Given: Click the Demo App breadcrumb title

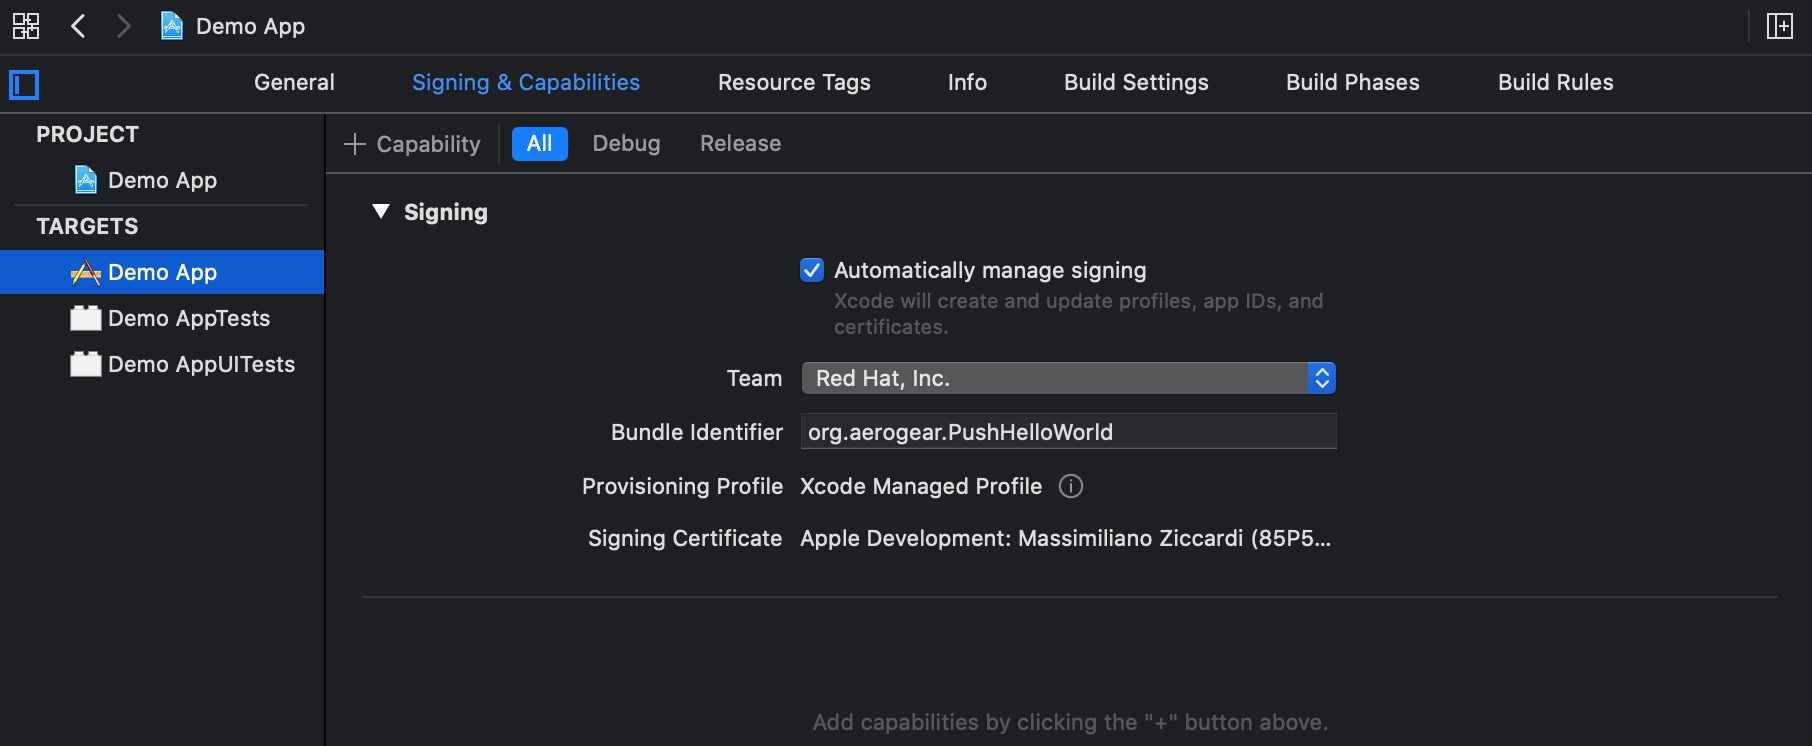Looking at the screenshot, I should 250,26.
